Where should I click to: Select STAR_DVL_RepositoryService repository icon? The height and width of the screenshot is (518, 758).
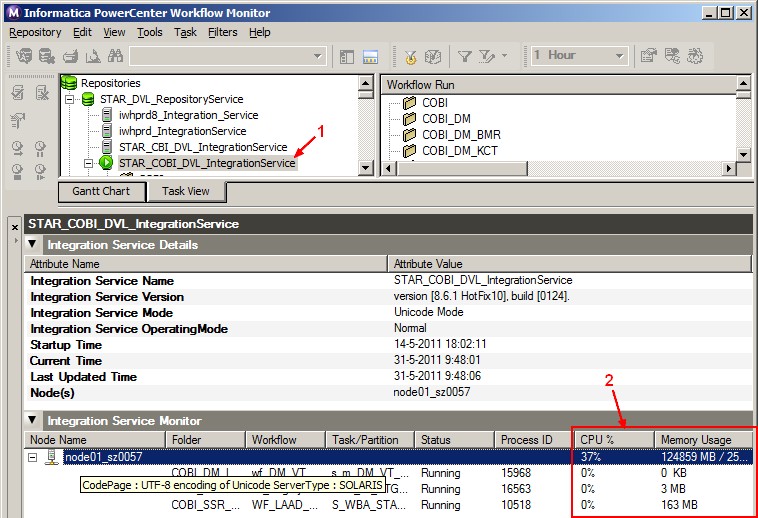click(x=88, y=99)
